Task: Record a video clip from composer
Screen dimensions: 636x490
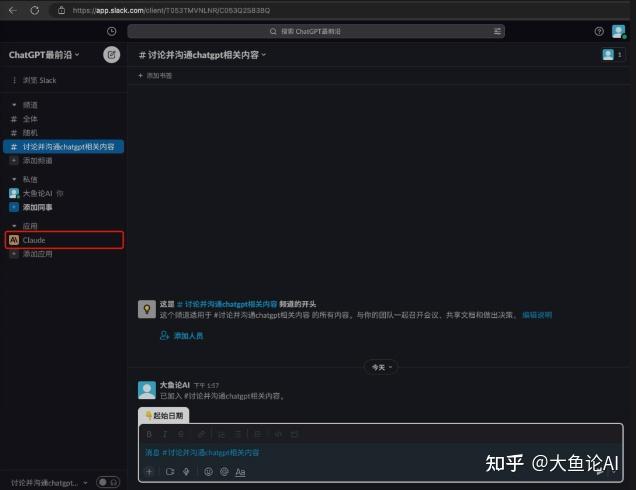Action: [x=170, y=472]
